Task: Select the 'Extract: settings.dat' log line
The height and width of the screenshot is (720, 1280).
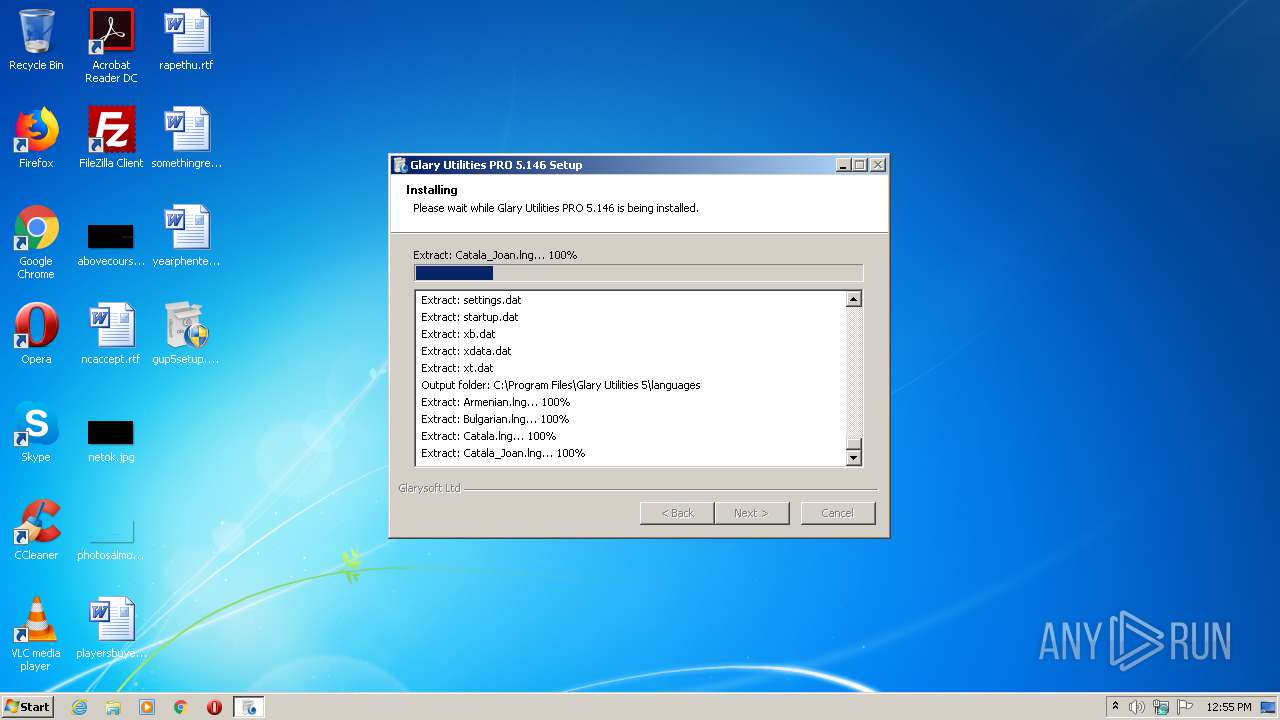Action: (x=471, y=300)
